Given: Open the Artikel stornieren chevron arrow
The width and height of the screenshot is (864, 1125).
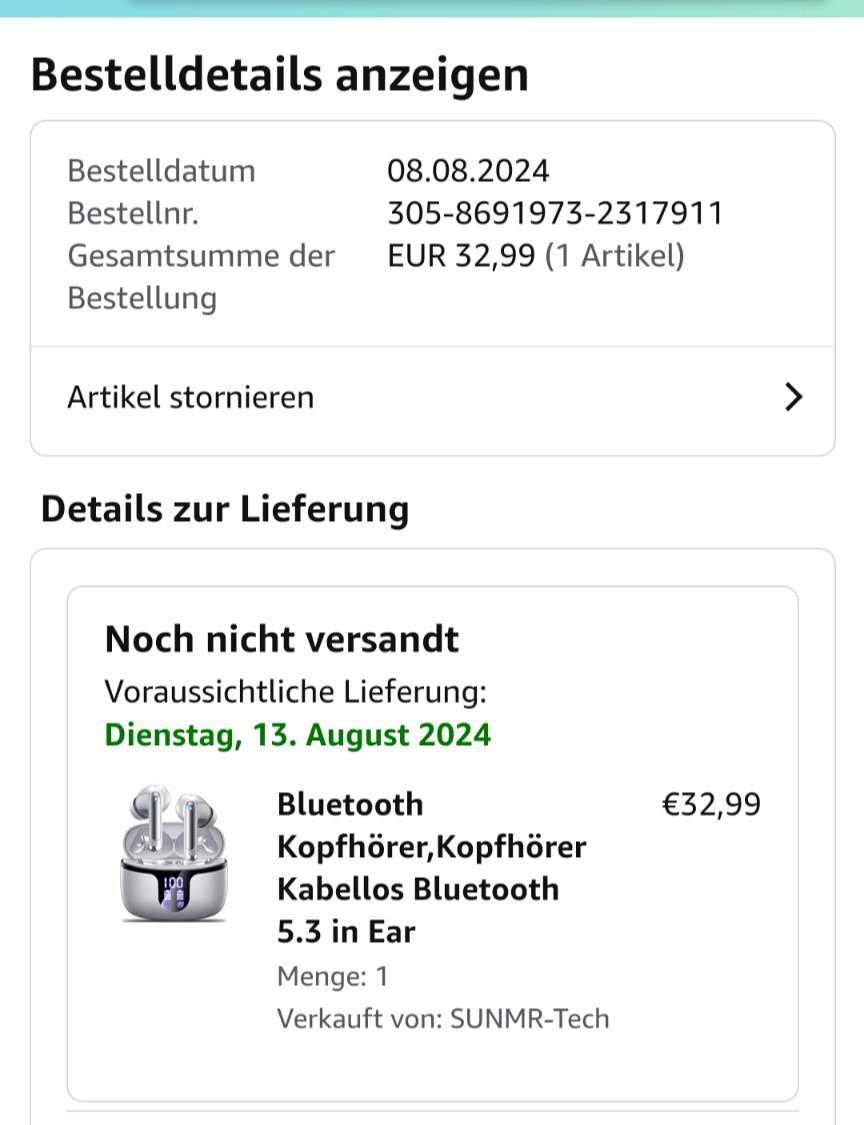Looking at the screenshot, I should tap(793, 397).
